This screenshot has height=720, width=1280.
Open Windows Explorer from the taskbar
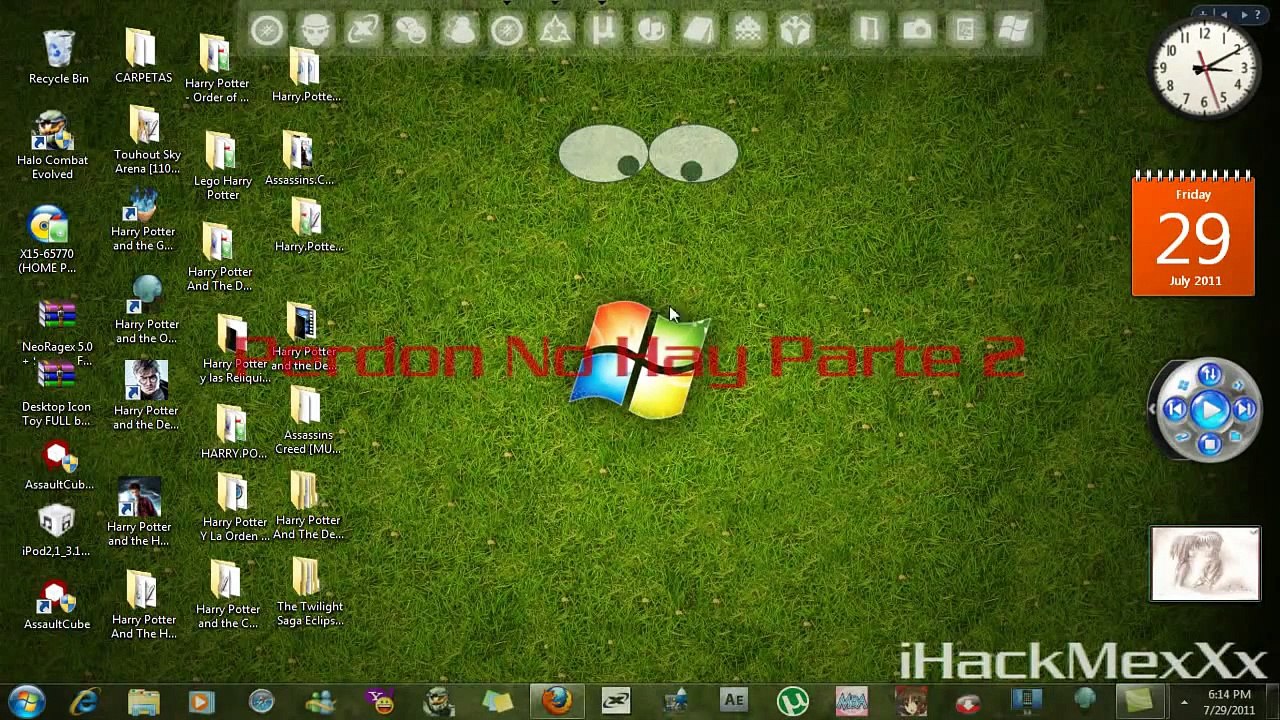[143, 702]
